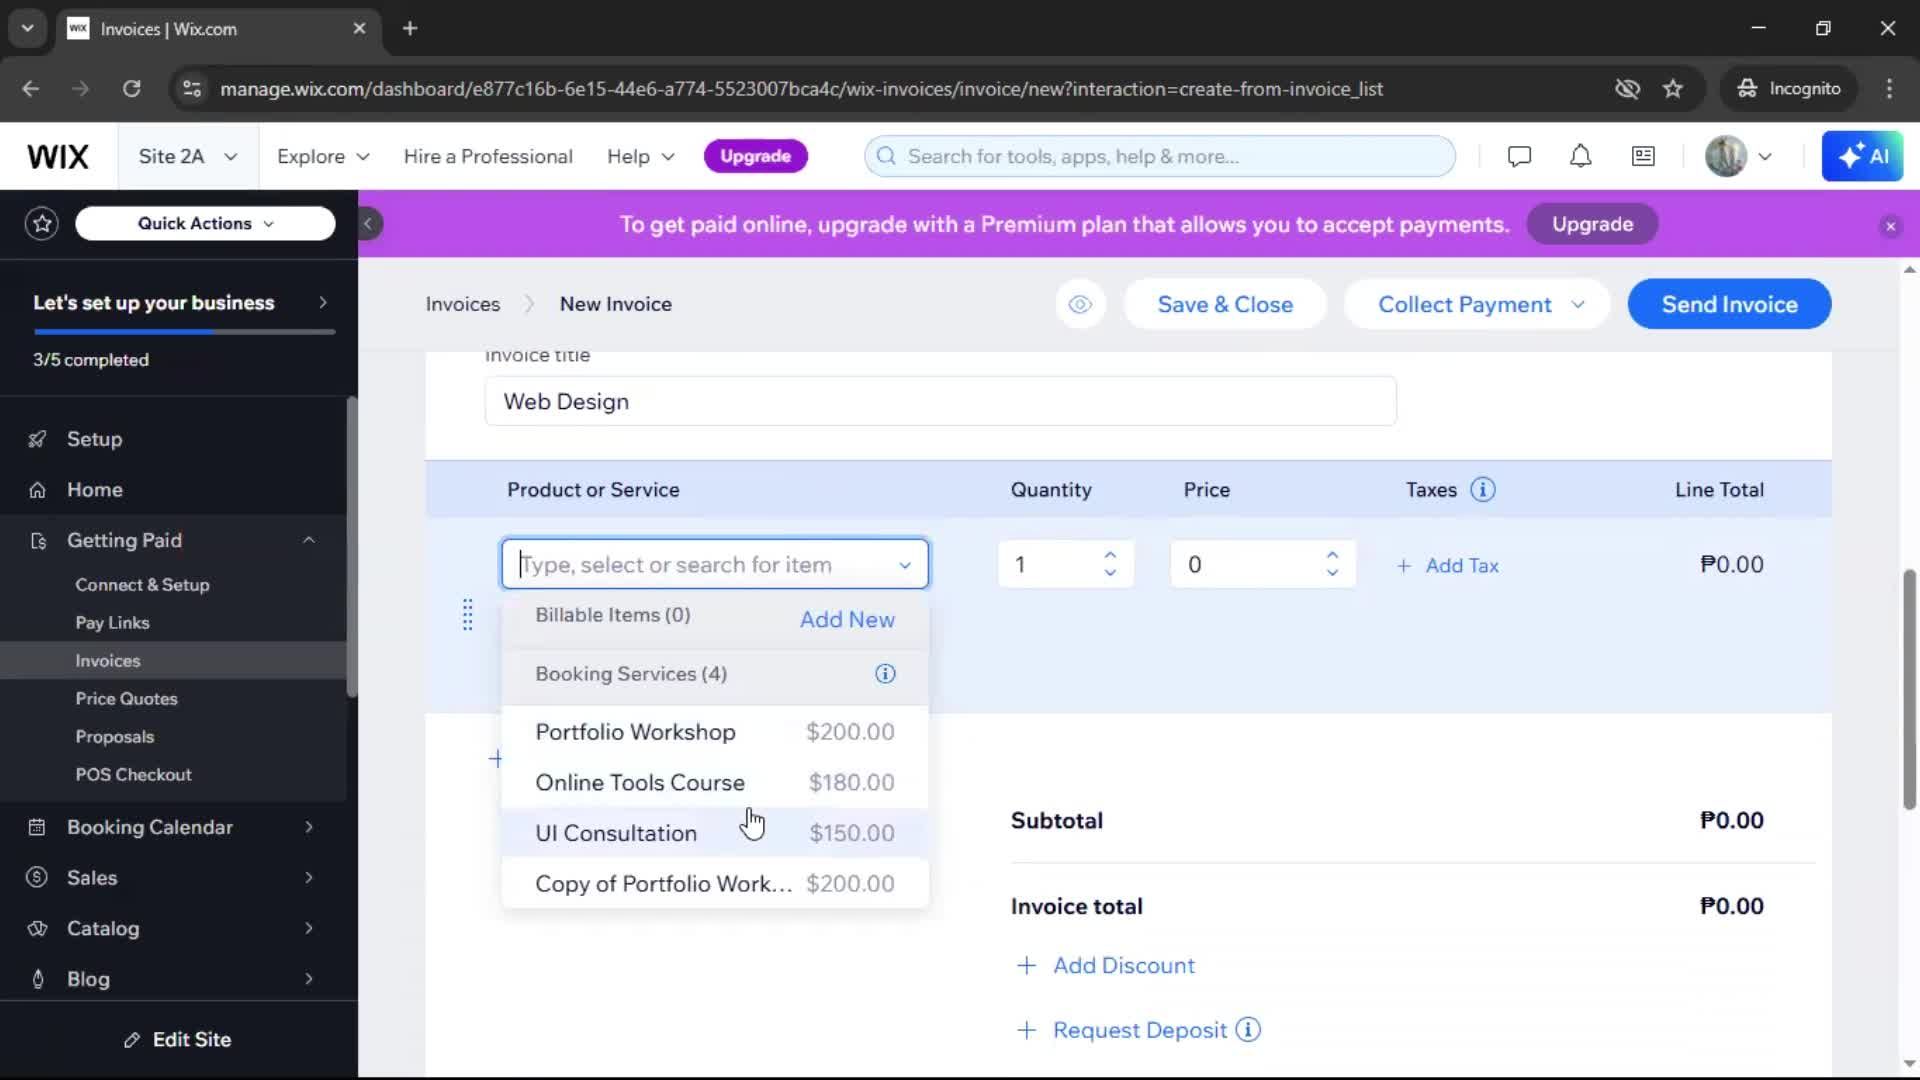Click Save & Close button
The height and width of the screenshot is (1080, 1920).
1225,305
